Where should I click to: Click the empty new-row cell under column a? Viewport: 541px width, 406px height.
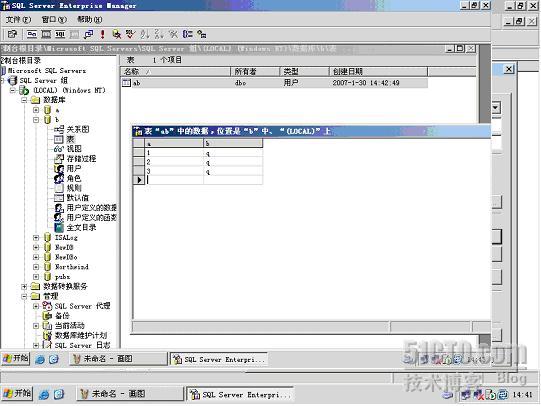[x=174, y=180]
